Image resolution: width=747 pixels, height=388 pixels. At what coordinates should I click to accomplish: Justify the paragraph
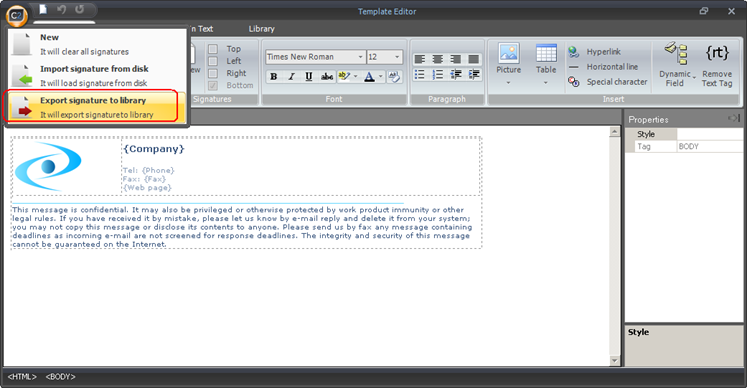click(x=474, y=59)
